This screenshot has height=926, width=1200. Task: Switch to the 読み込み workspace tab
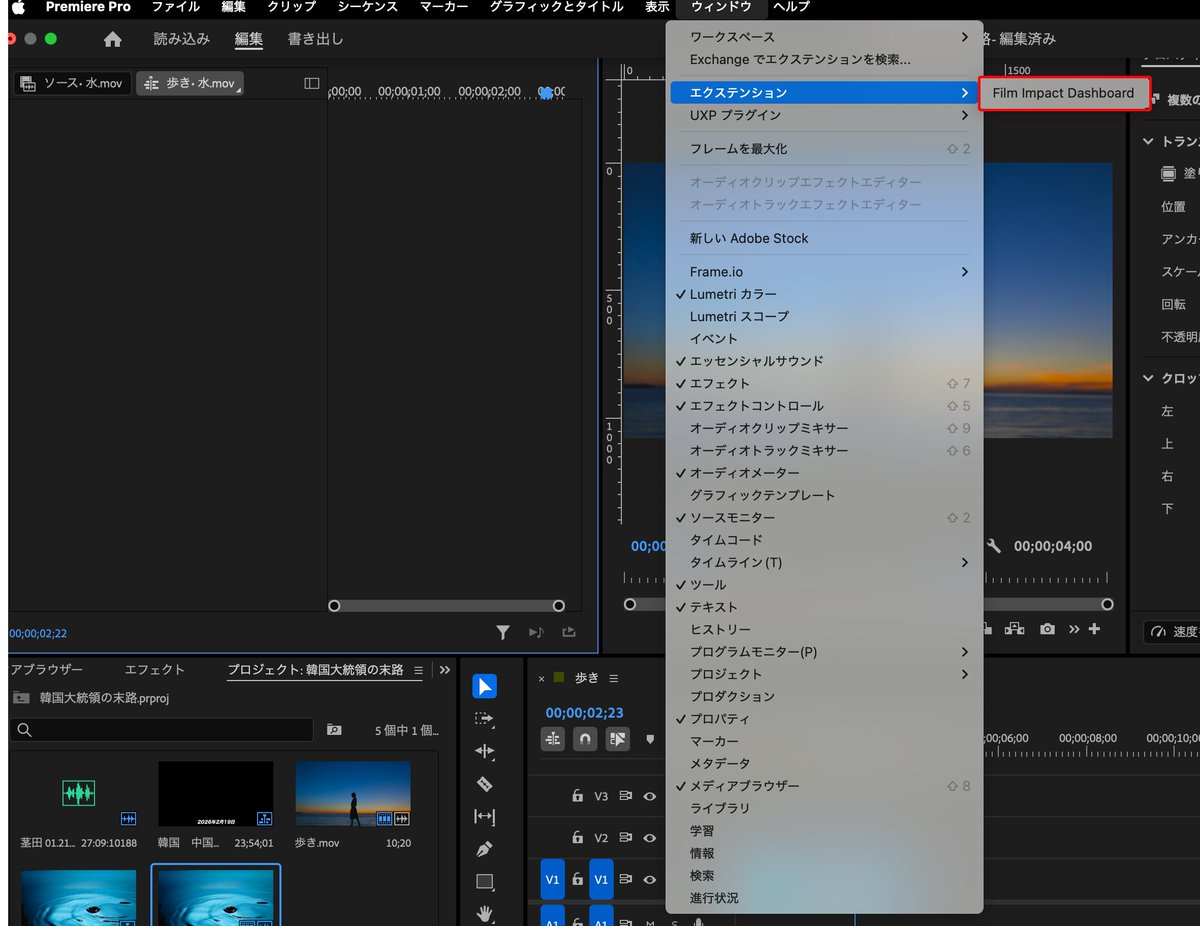pos(182,39)
